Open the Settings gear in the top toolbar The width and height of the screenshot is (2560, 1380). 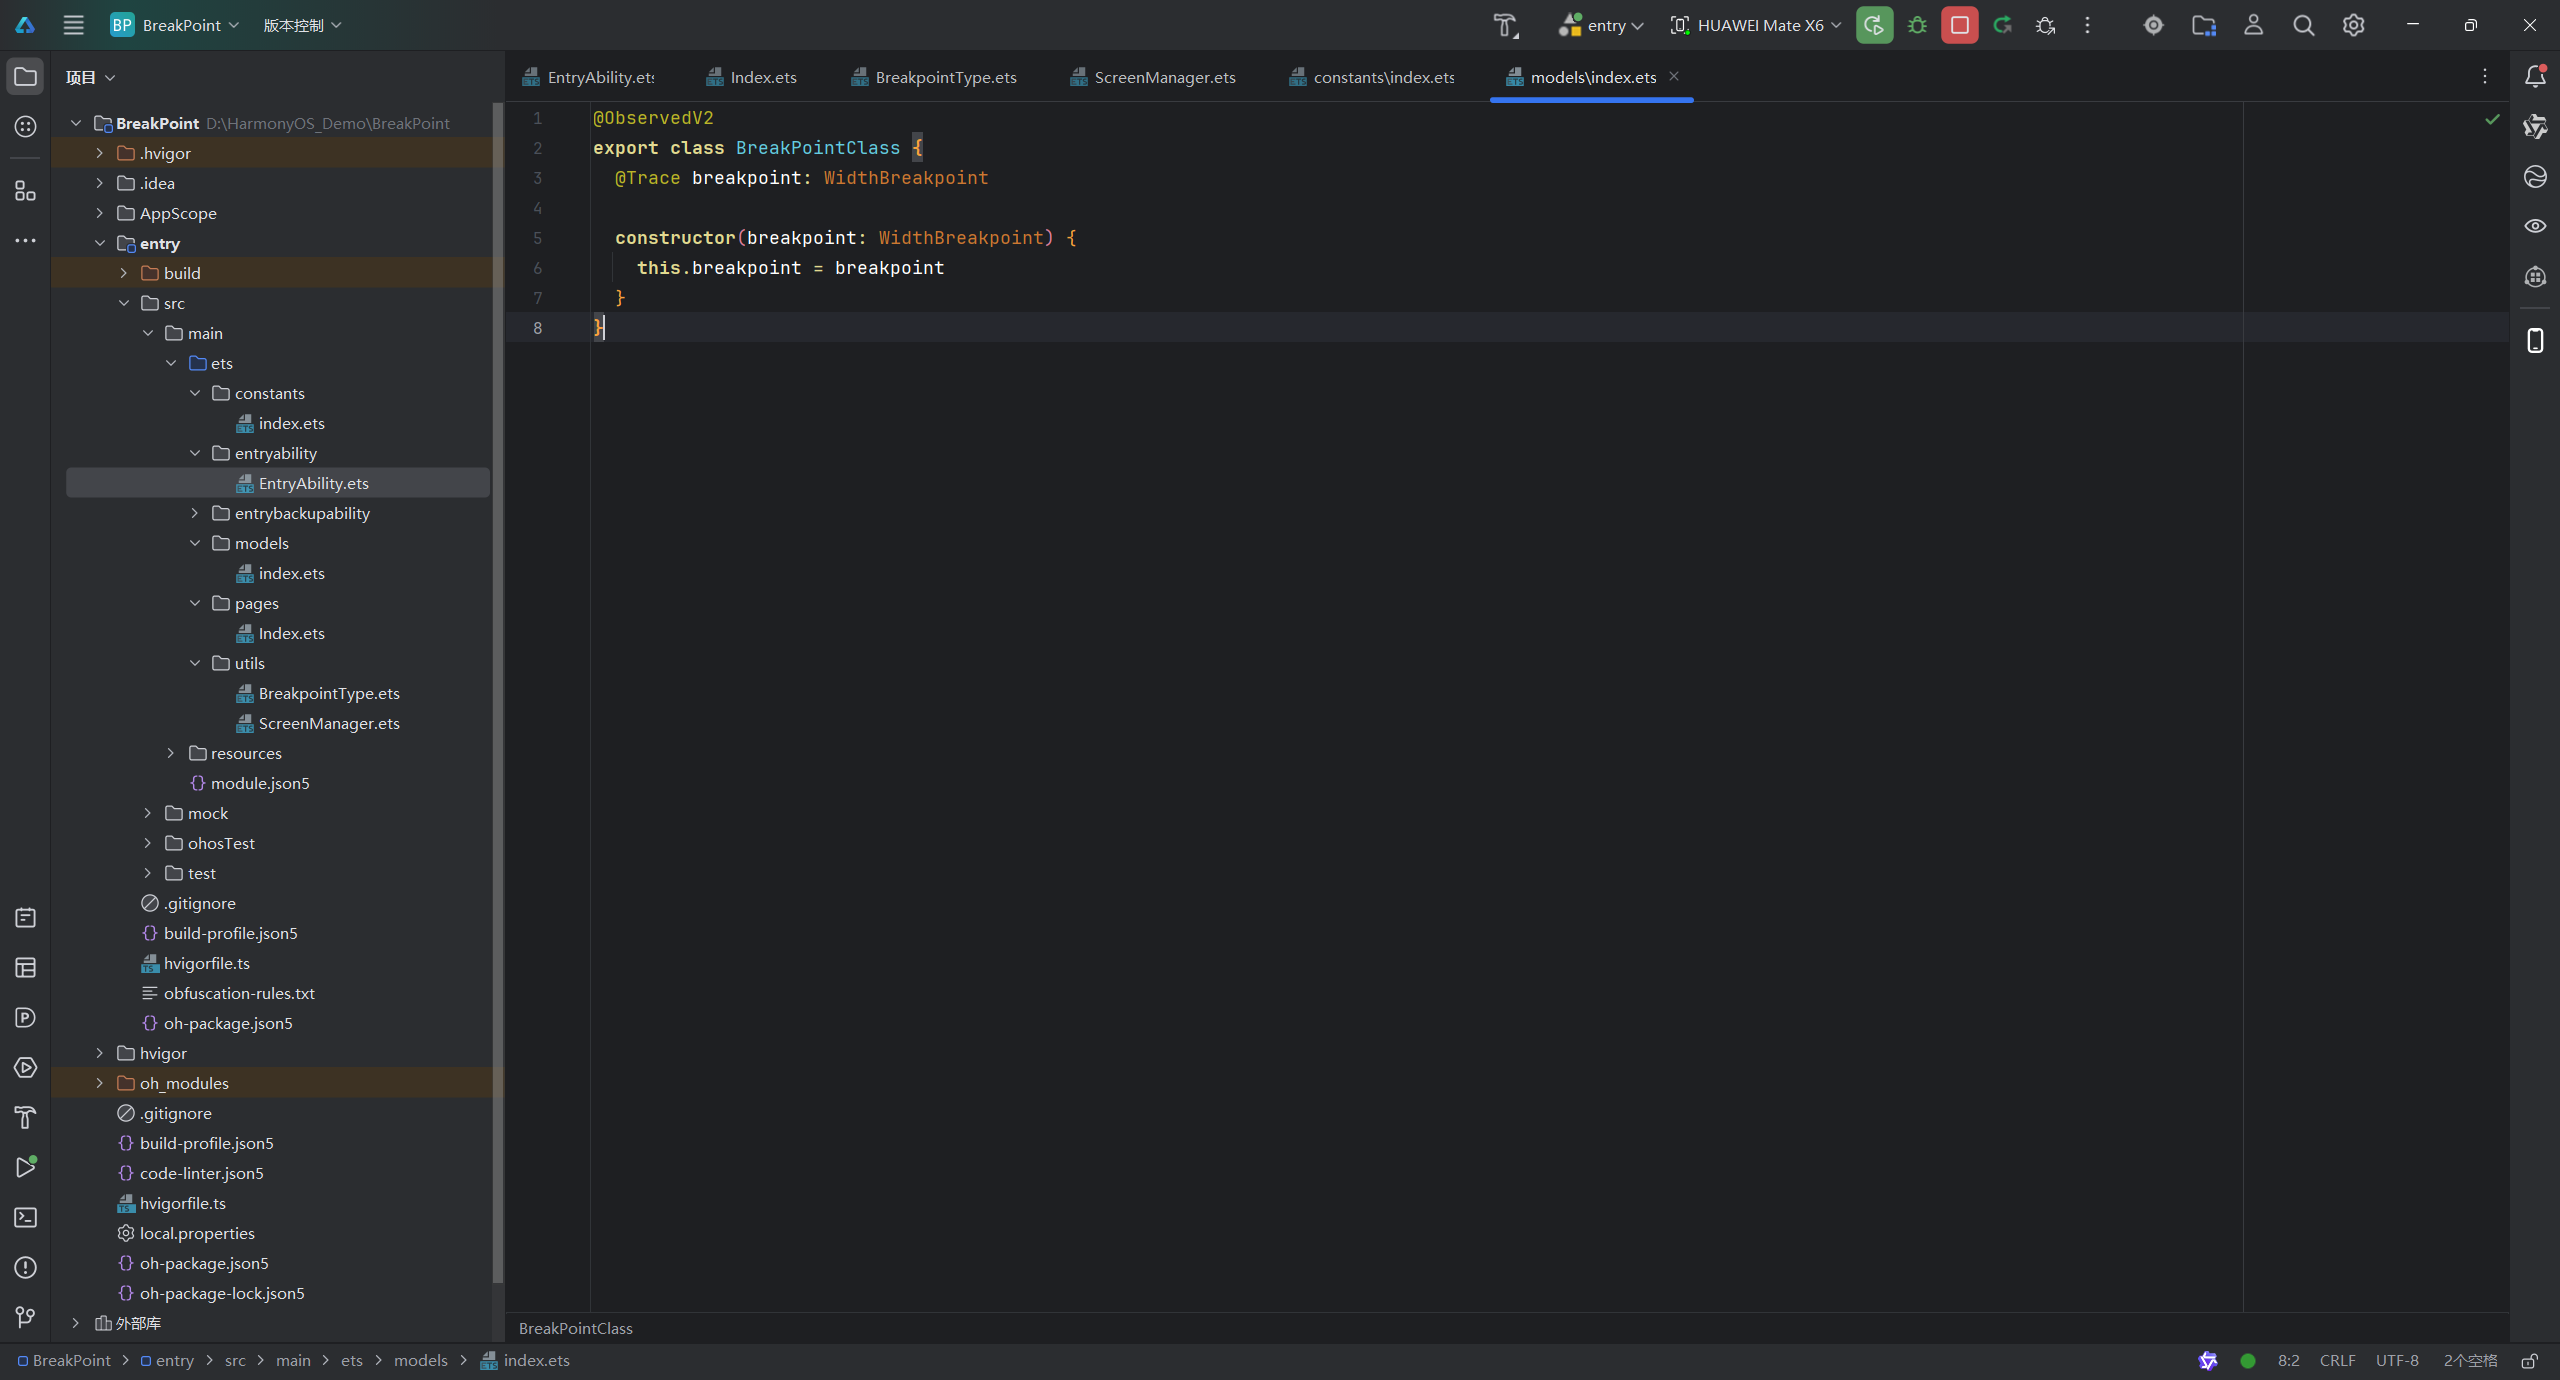click(2353, 25)
